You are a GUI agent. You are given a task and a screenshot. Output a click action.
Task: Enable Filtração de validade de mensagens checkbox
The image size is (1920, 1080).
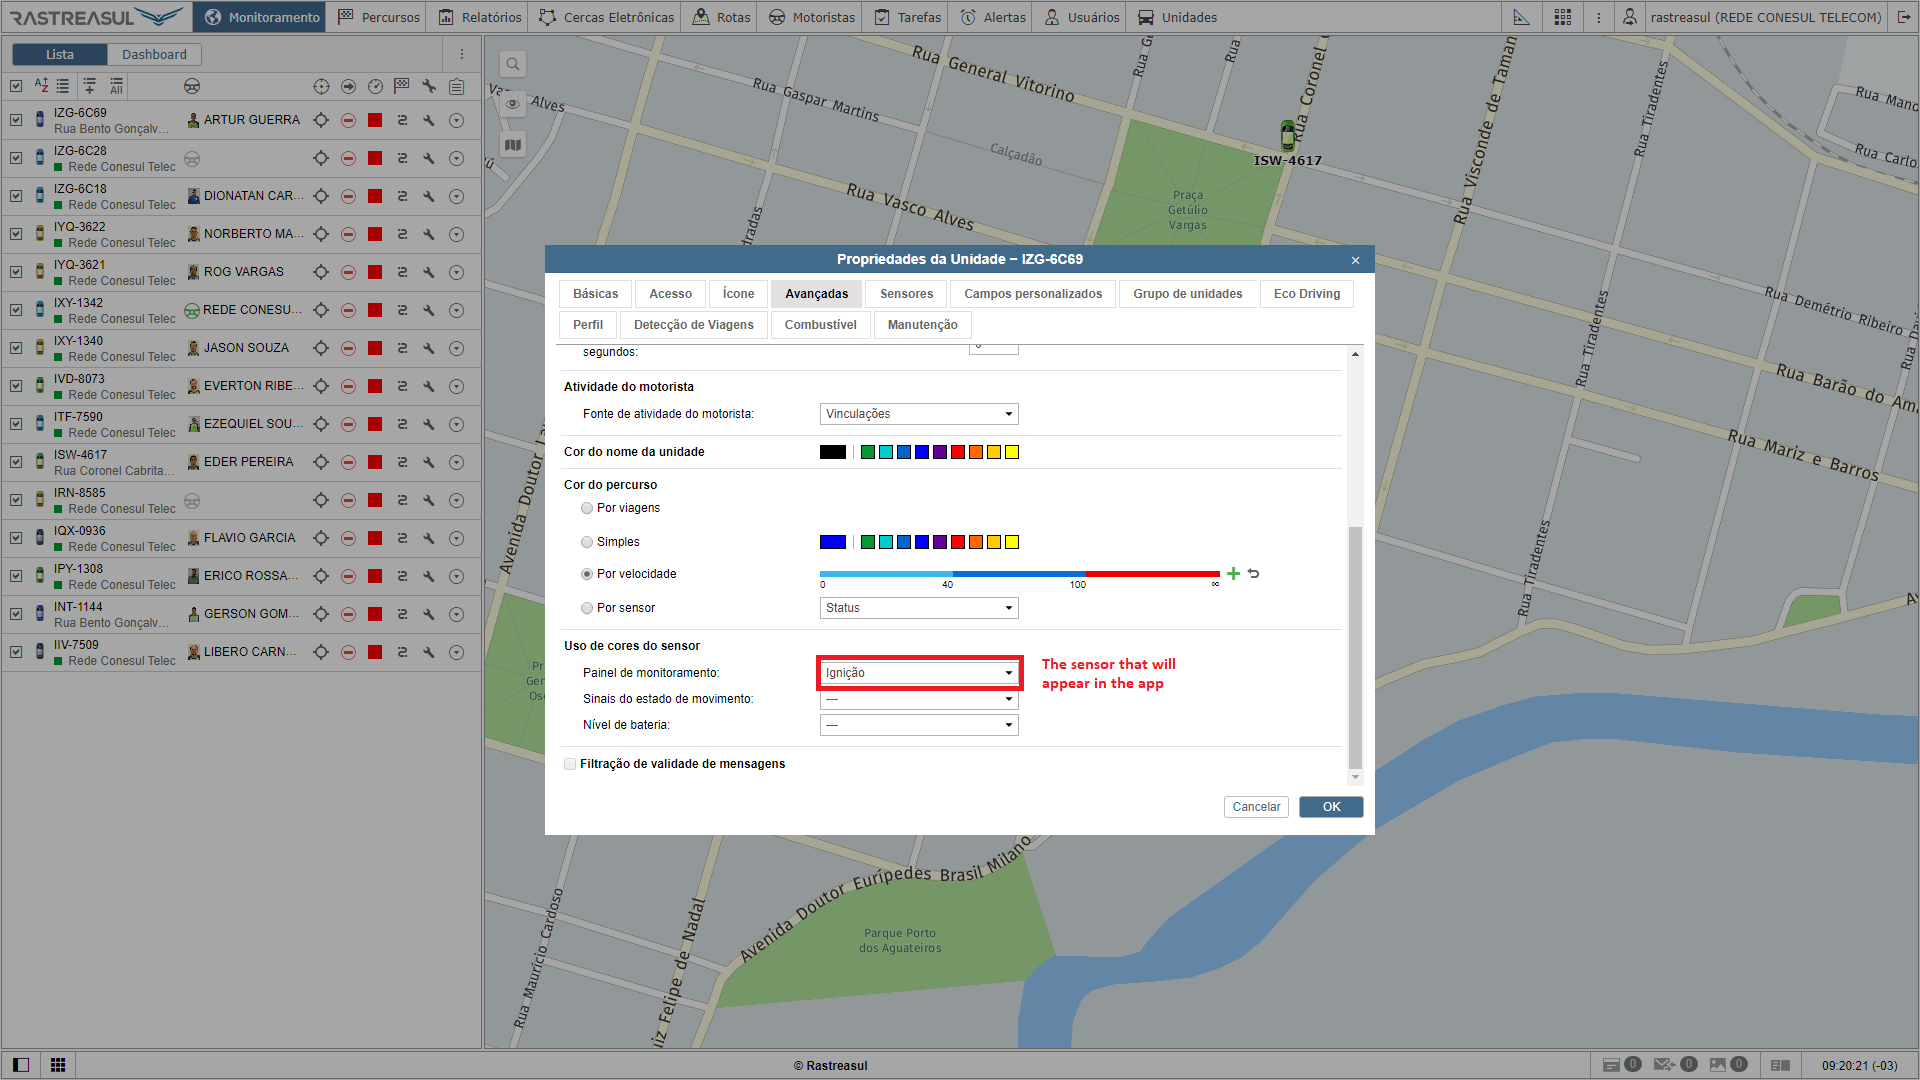[x=570, y=764]
